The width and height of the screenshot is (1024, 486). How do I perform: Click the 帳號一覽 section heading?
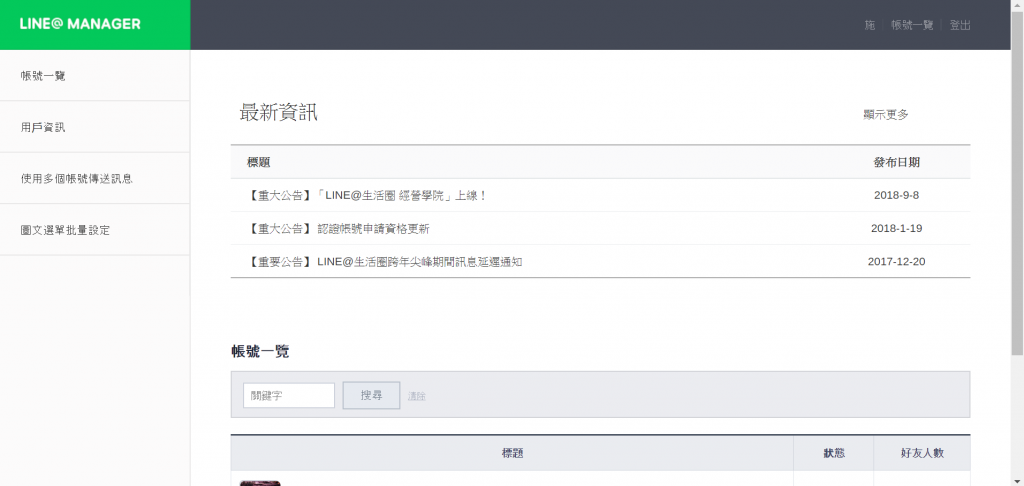point(260,351)
